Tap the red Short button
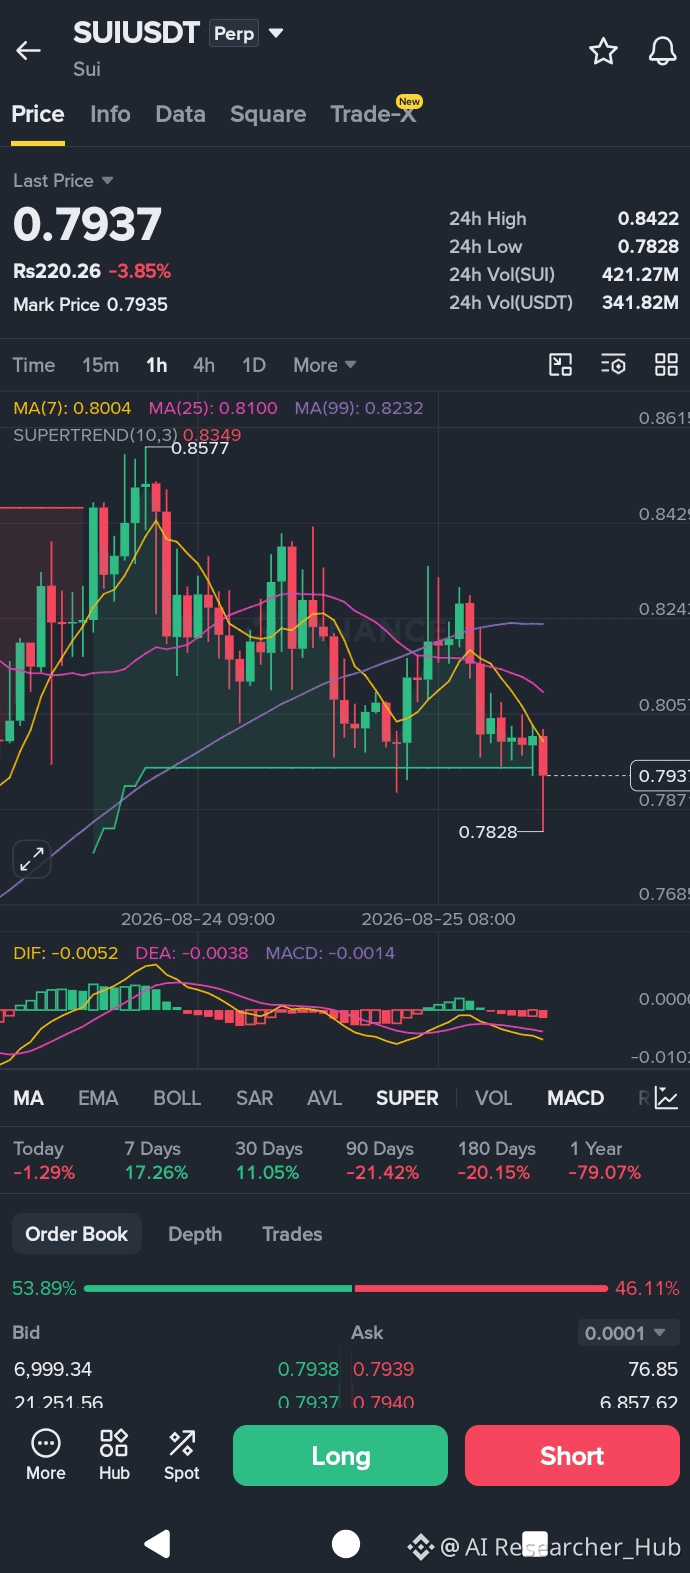Image resolution: width=690 pixels, height=1573 pixels. pyautogui.click(x=572, y=1456)
